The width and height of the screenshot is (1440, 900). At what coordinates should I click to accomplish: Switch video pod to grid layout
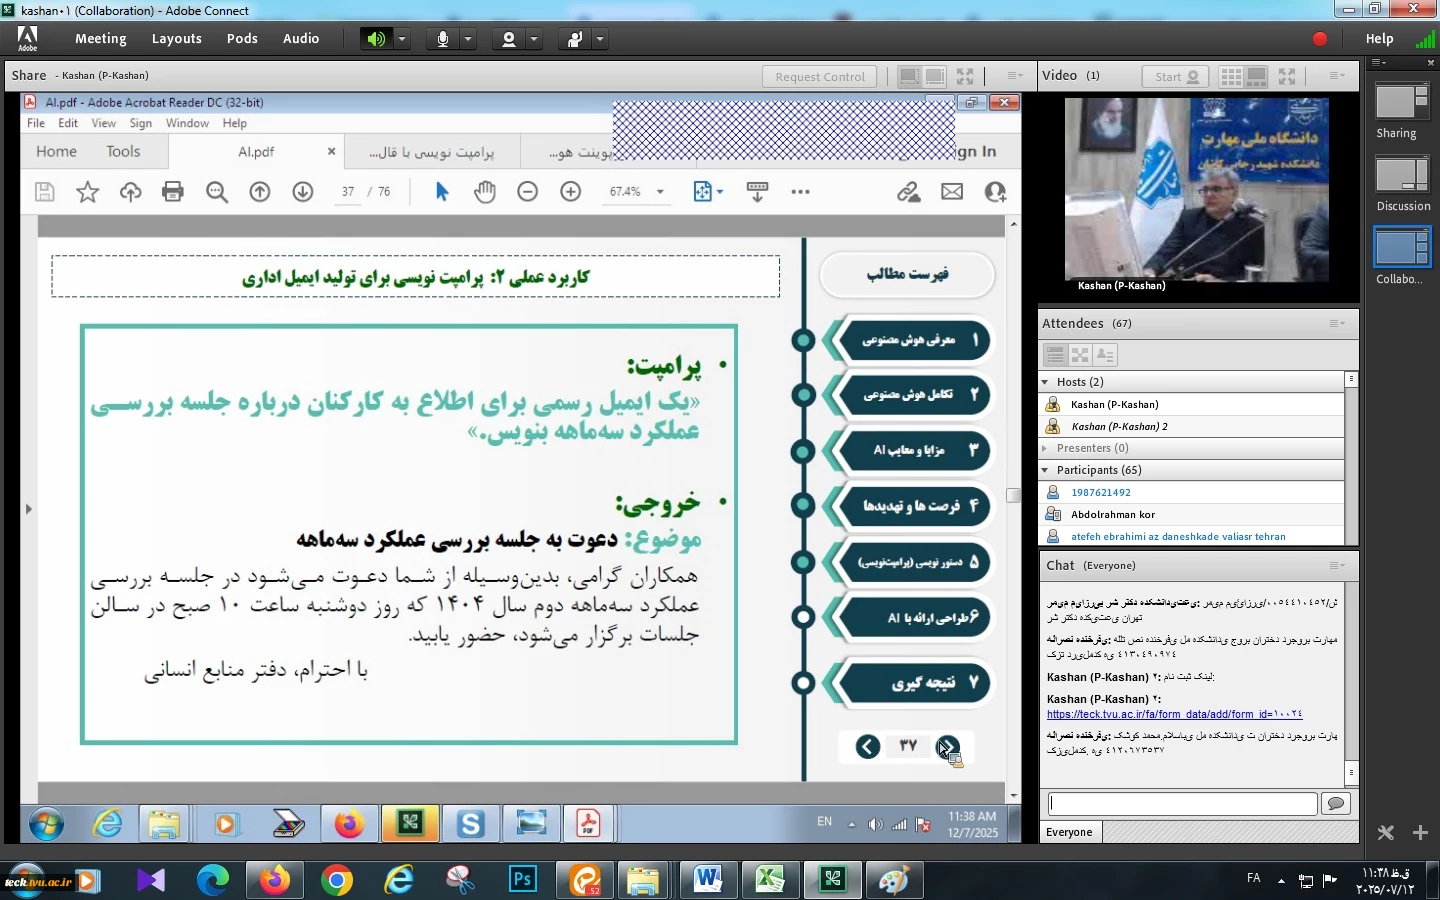pos(1231,76)
